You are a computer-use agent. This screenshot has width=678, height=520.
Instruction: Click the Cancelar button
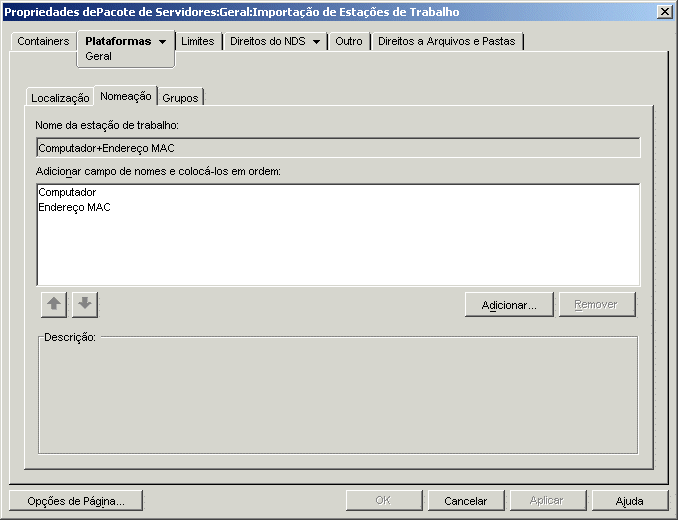466,501
